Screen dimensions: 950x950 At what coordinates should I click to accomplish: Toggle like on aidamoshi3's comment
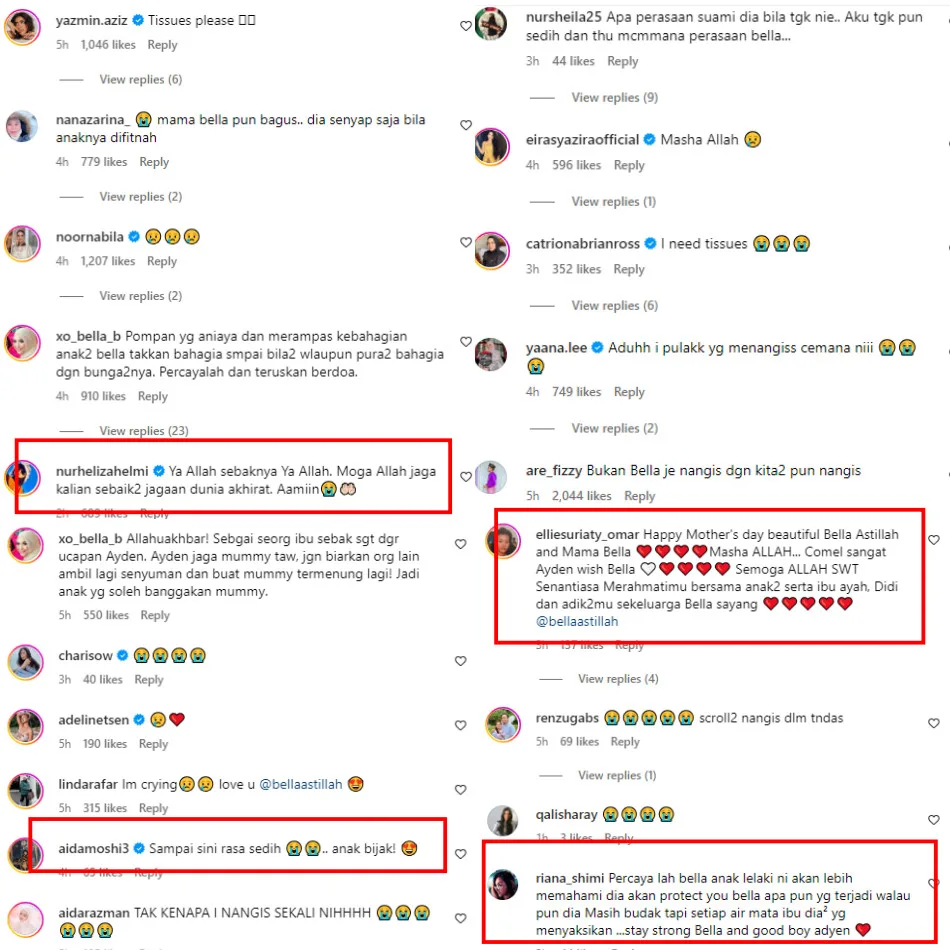[460, 854]
